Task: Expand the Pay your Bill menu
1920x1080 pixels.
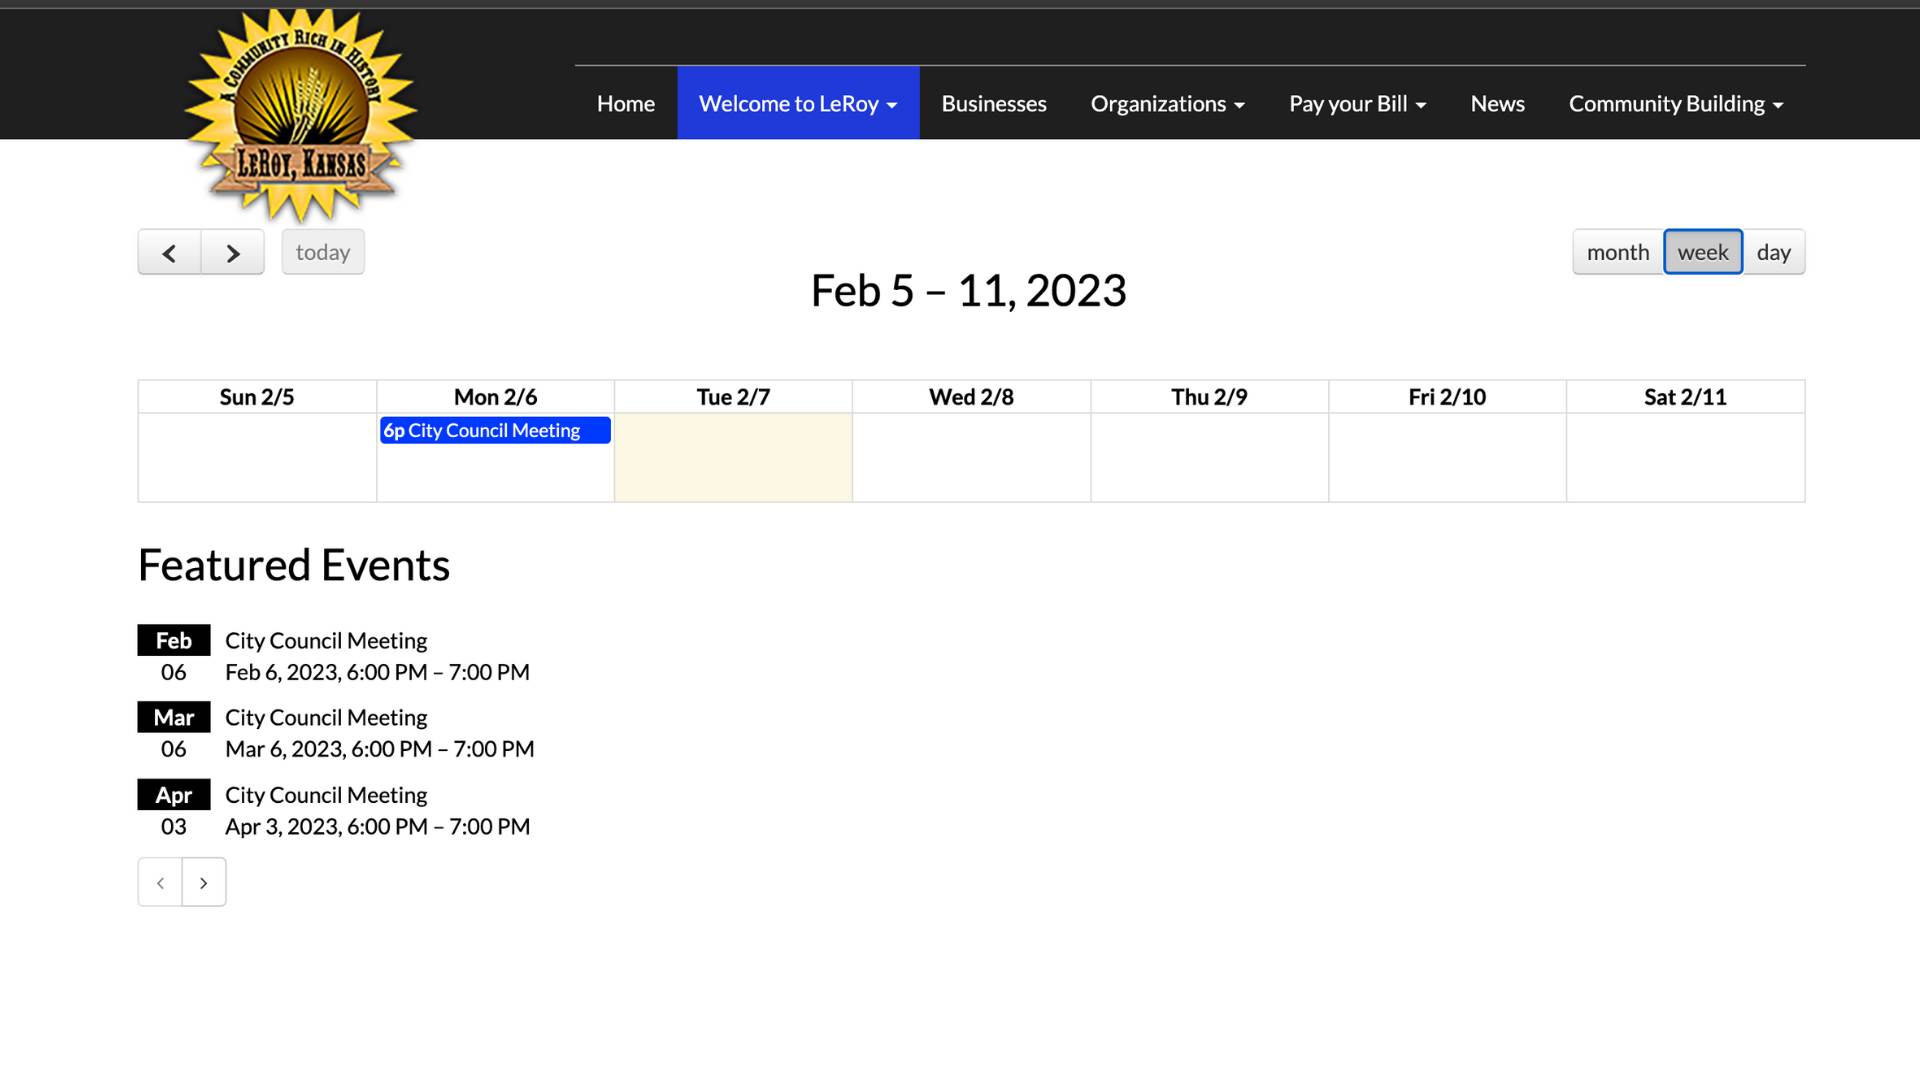Action: 1357,104
